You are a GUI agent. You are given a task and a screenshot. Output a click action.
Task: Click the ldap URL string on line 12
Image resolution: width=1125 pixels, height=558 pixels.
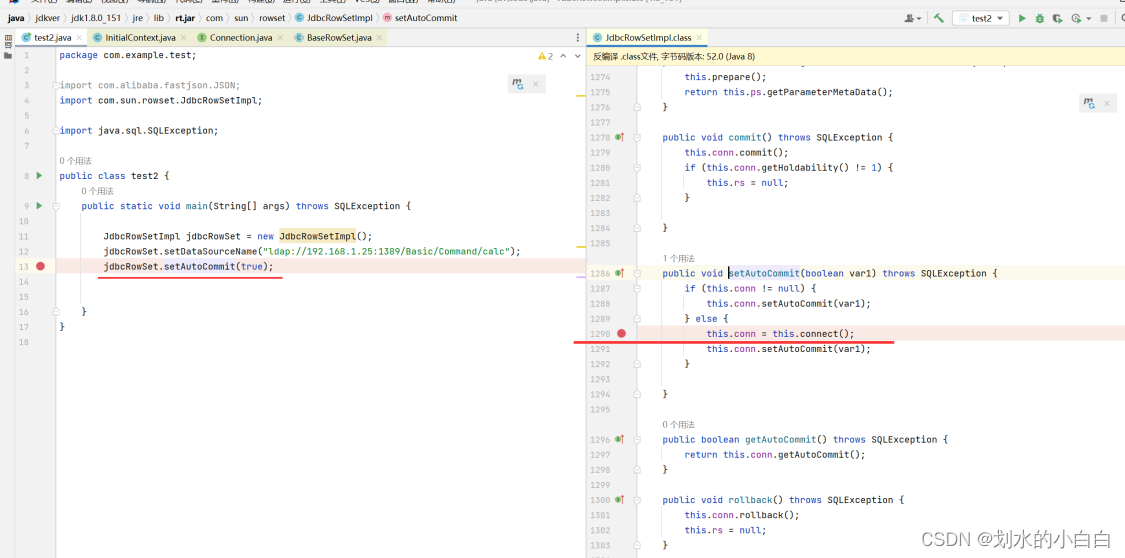coord(390,252)
